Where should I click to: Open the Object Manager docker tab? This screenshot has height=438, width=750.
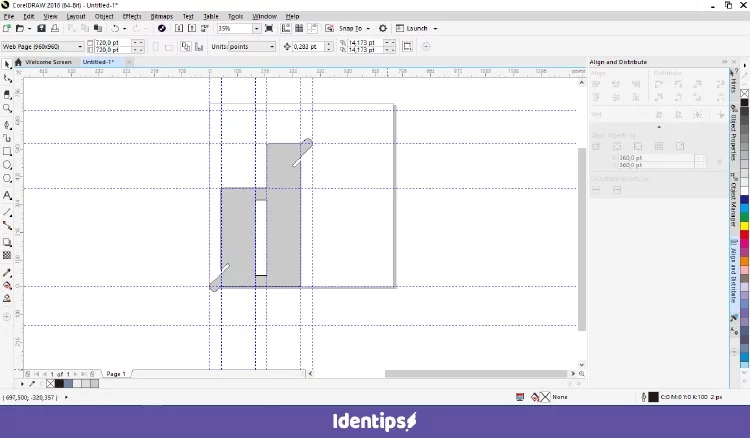click(733, 200)
